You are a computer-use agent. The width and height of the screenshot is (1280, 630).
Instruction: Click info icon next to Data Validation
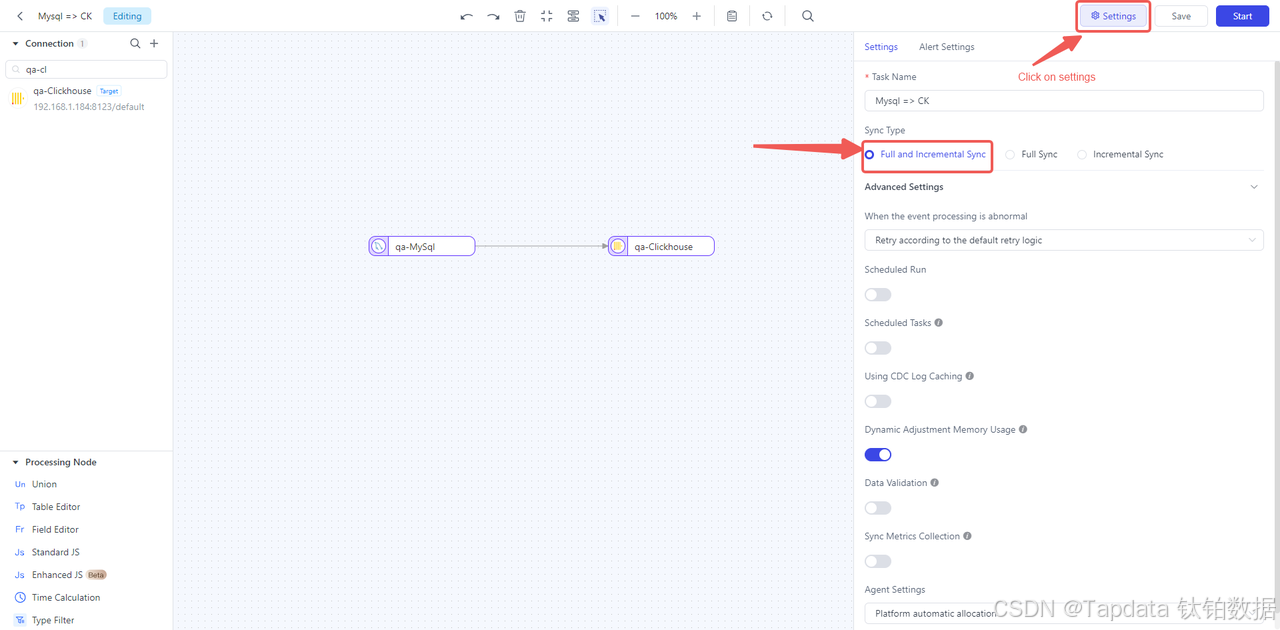[x=935, y=483]
